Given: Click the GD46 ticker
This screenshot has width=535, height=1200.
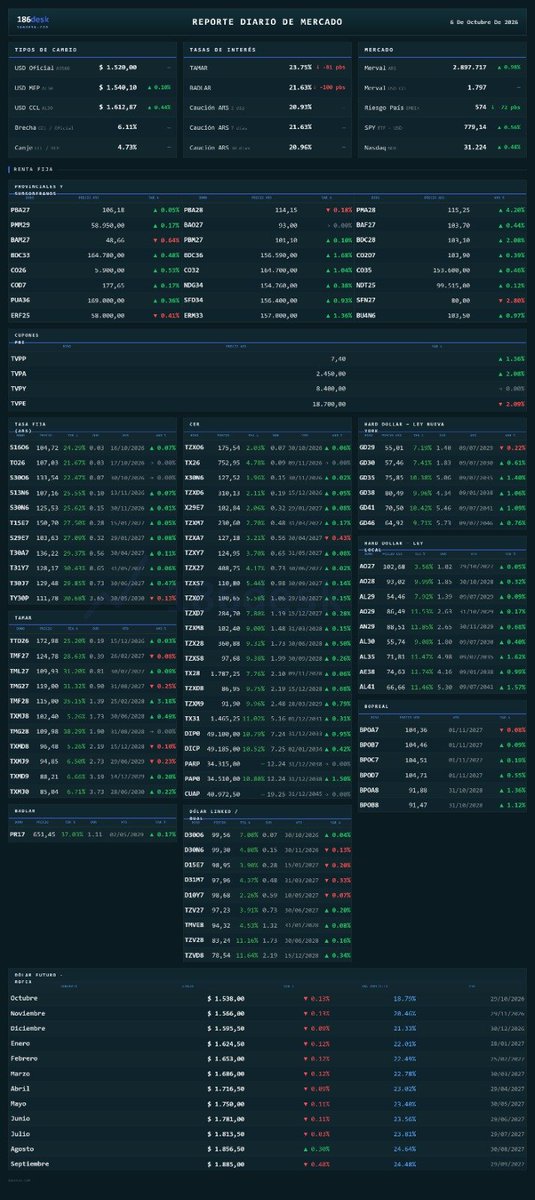Looking at the screenshot, I should pyautogui.click(x=366, y=523).
